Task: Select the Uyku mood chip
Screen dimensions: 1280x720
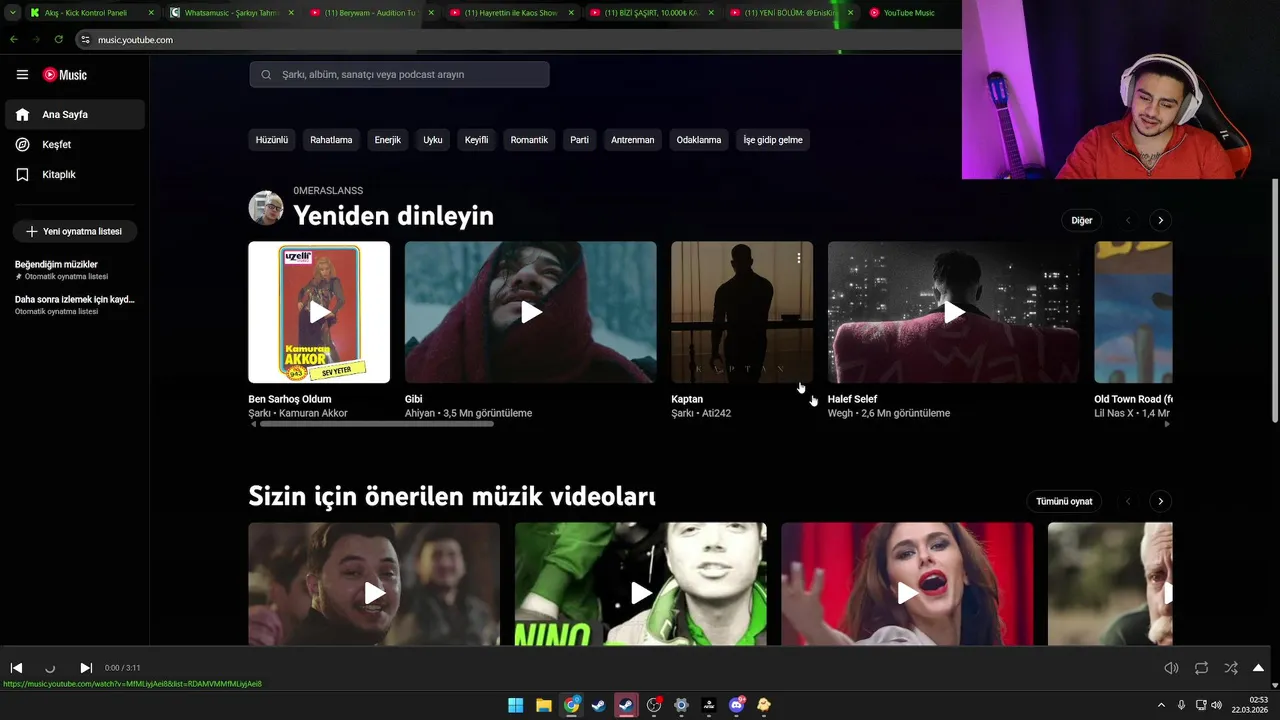Action: click(x=432, y=140)
